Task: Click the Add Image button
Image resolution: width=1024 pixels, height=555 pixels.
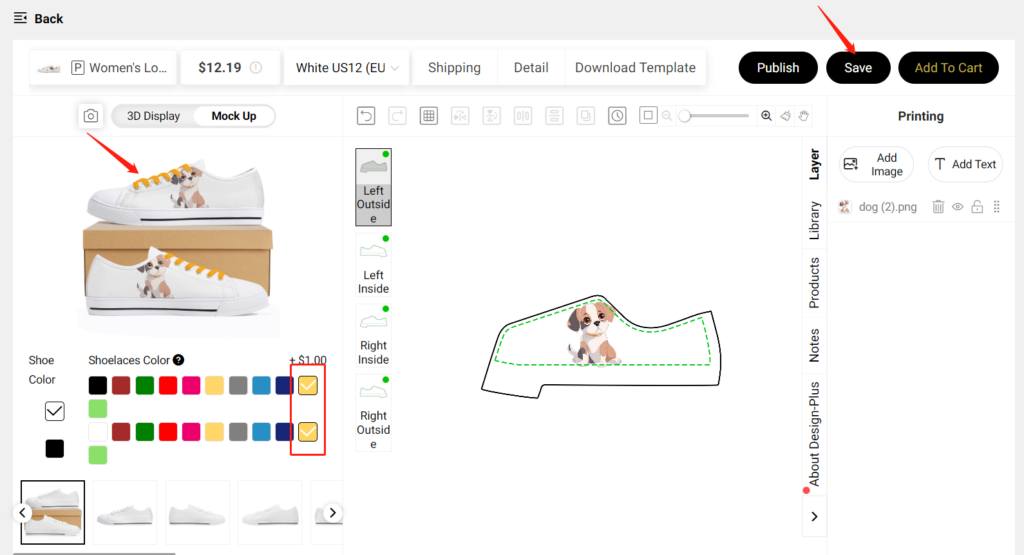Action: coord(876,165)
